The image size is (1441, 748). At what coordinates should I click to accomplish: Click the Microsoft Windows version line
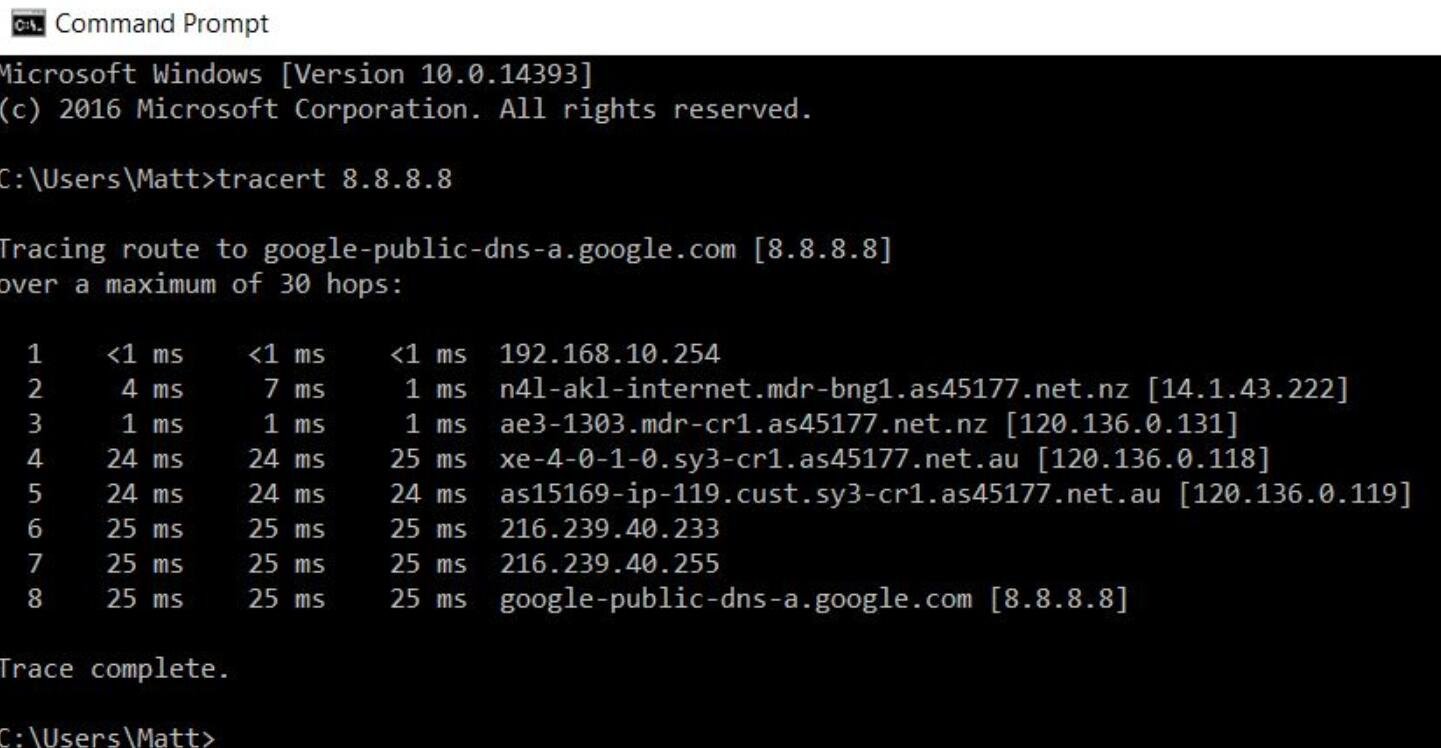(296, 74)
